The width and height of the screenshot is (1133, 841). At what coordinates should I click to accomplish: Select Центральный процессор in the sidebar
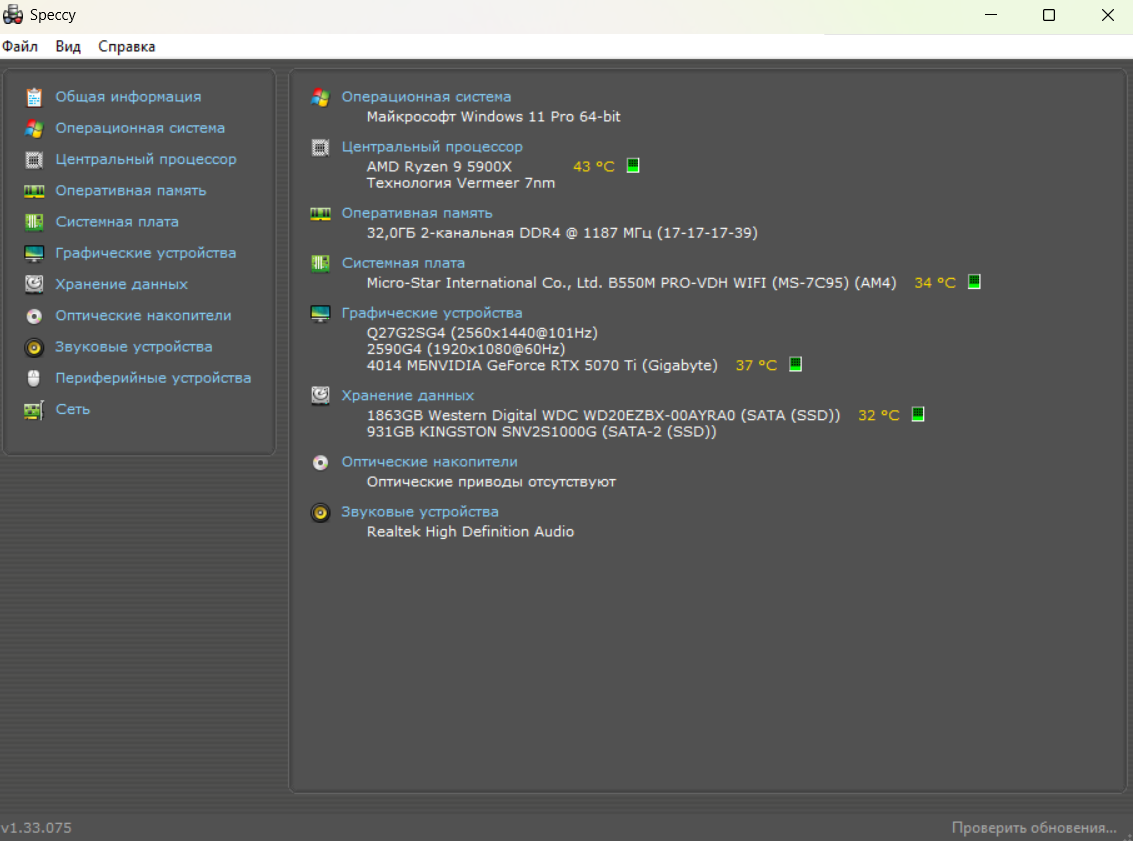pyautogui.click(x=146, y=159)
